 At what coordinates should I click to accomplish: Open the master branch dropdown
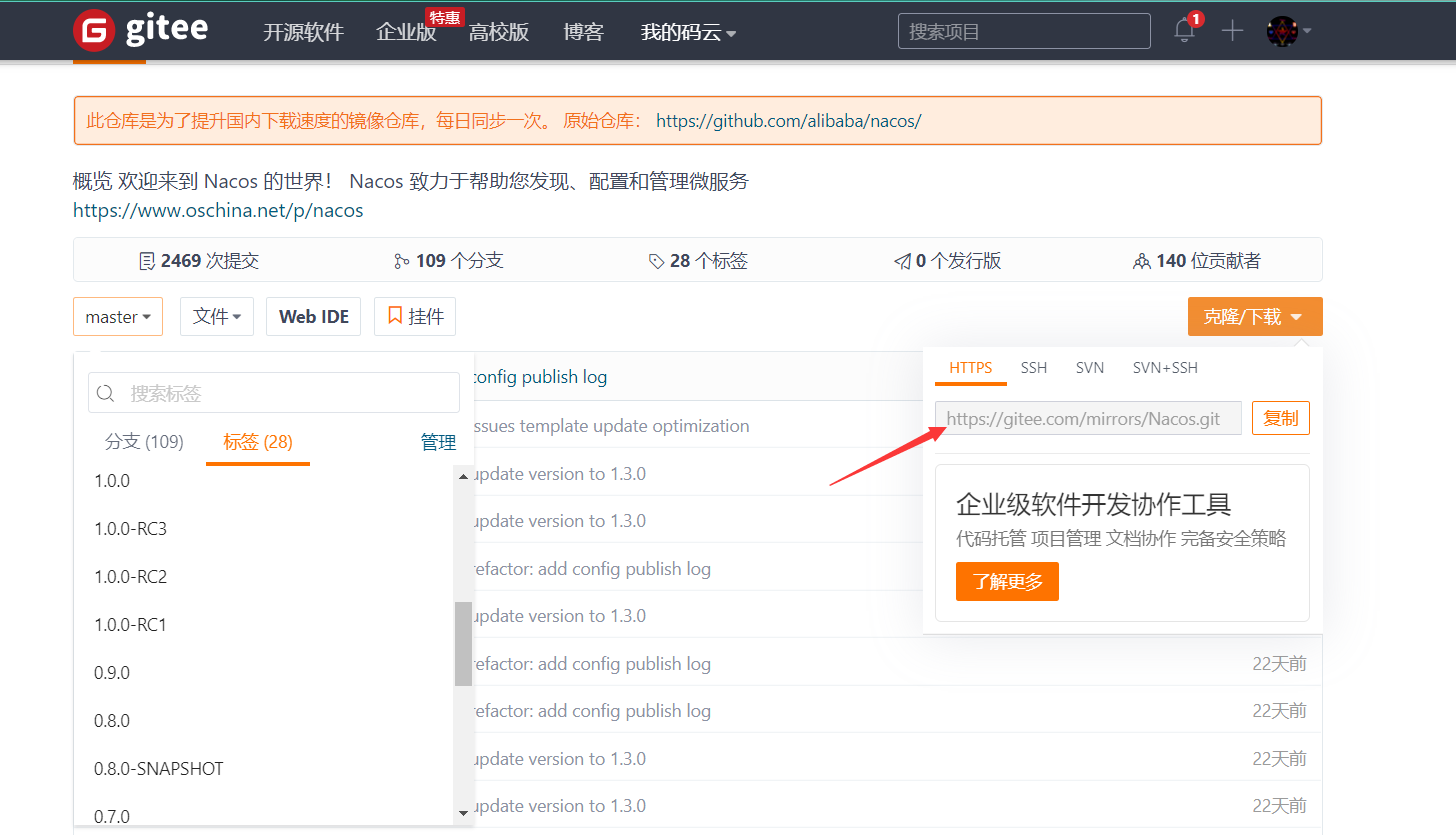117,316
